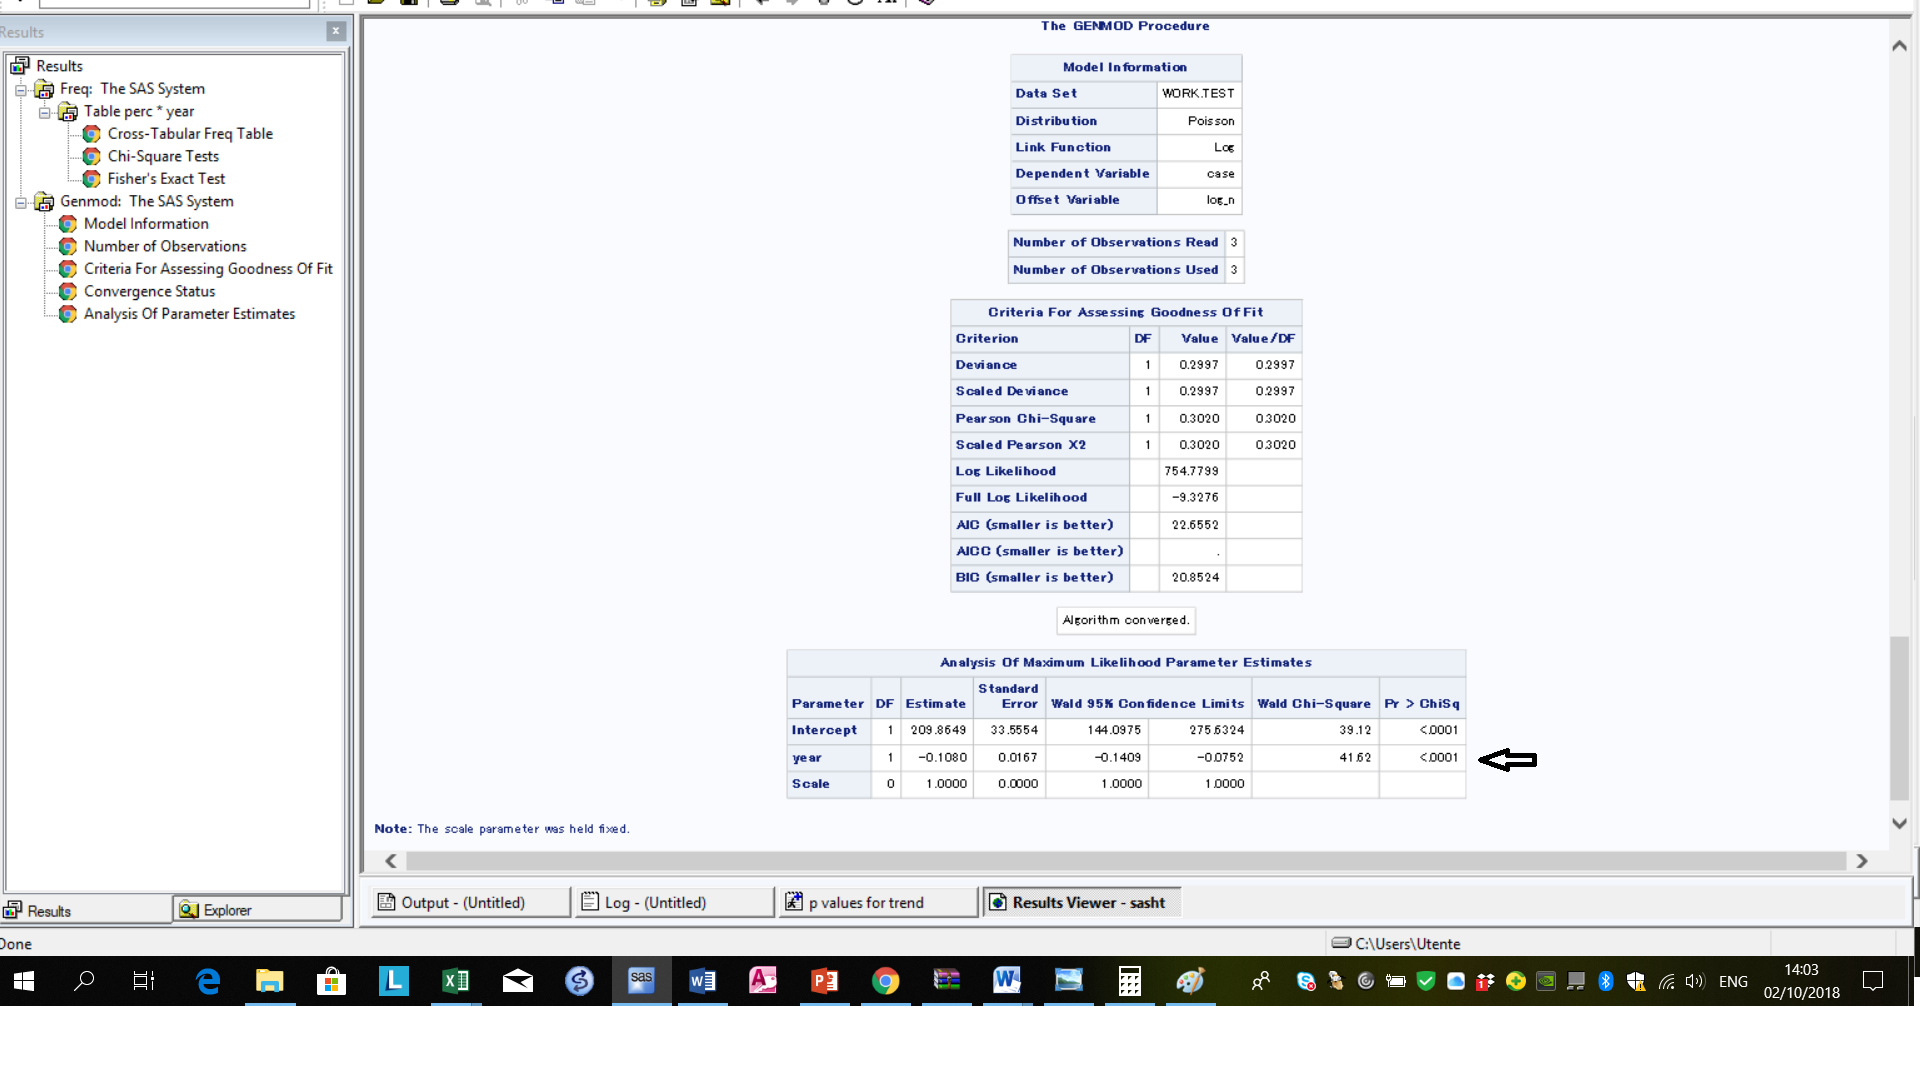
Task: Click the Cross-Tabular Freq Table result icon
Action: (x=91, y=133)
